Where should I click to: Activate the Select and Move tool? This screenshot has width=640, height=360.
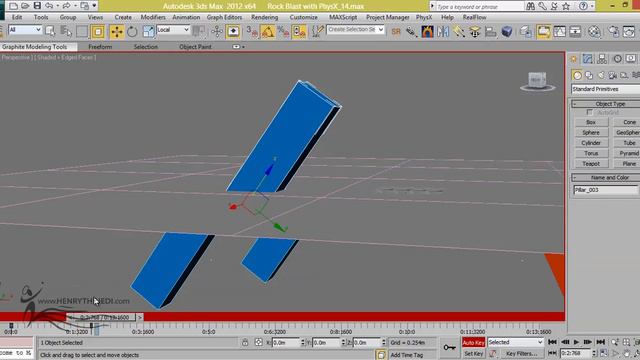coord(117,31)
